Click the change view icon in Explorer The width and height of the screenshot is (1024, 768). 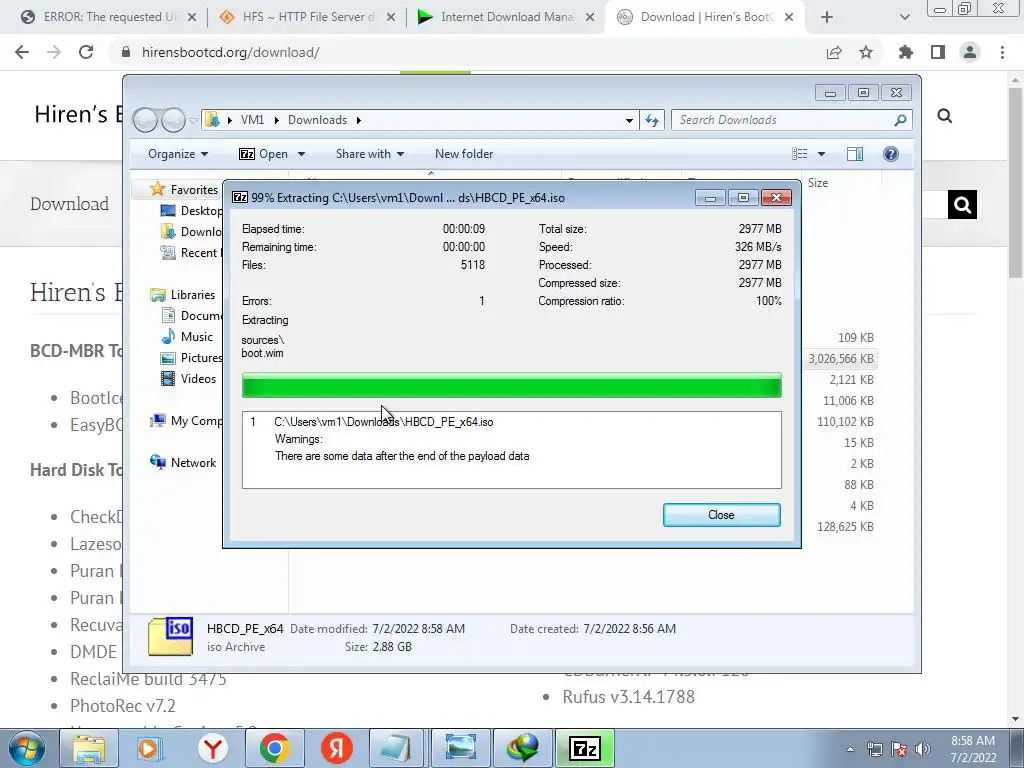(799, 154)
